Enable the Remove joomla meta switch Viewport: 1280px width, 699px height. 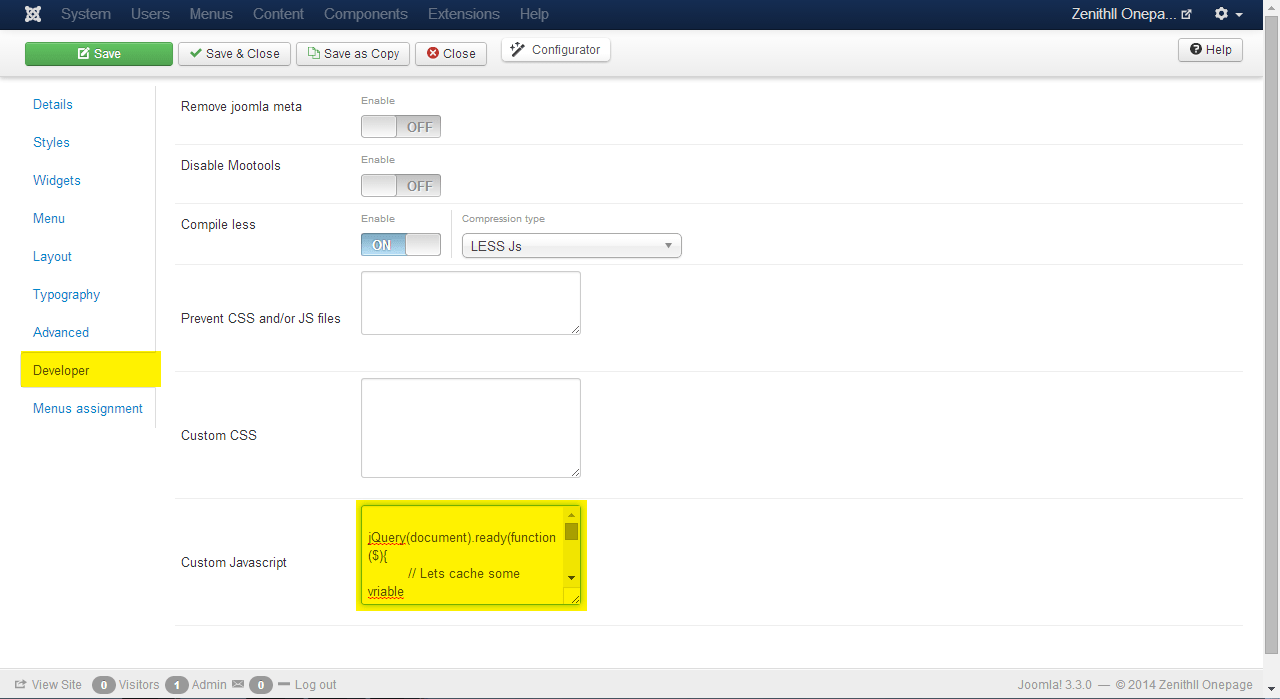[x=400, y=127]
